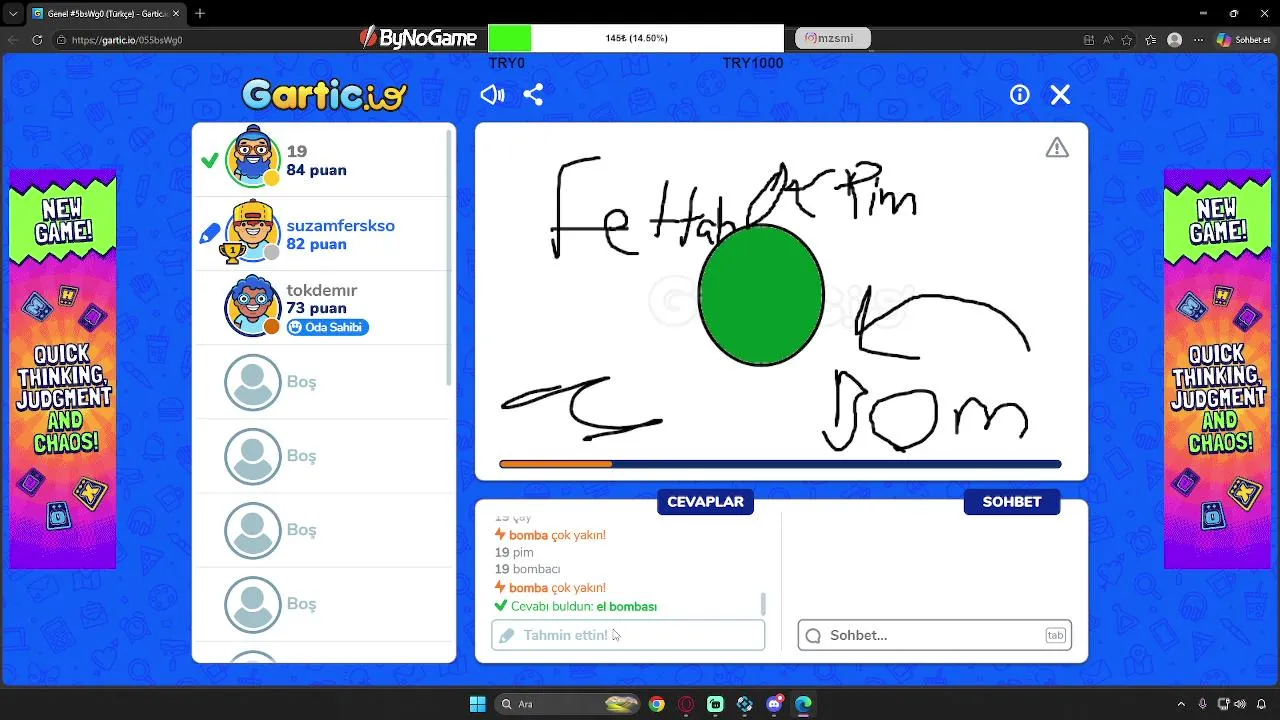1280x720 pixels.
Task: Show hidden system tray icons
Action: [1181, 704]
